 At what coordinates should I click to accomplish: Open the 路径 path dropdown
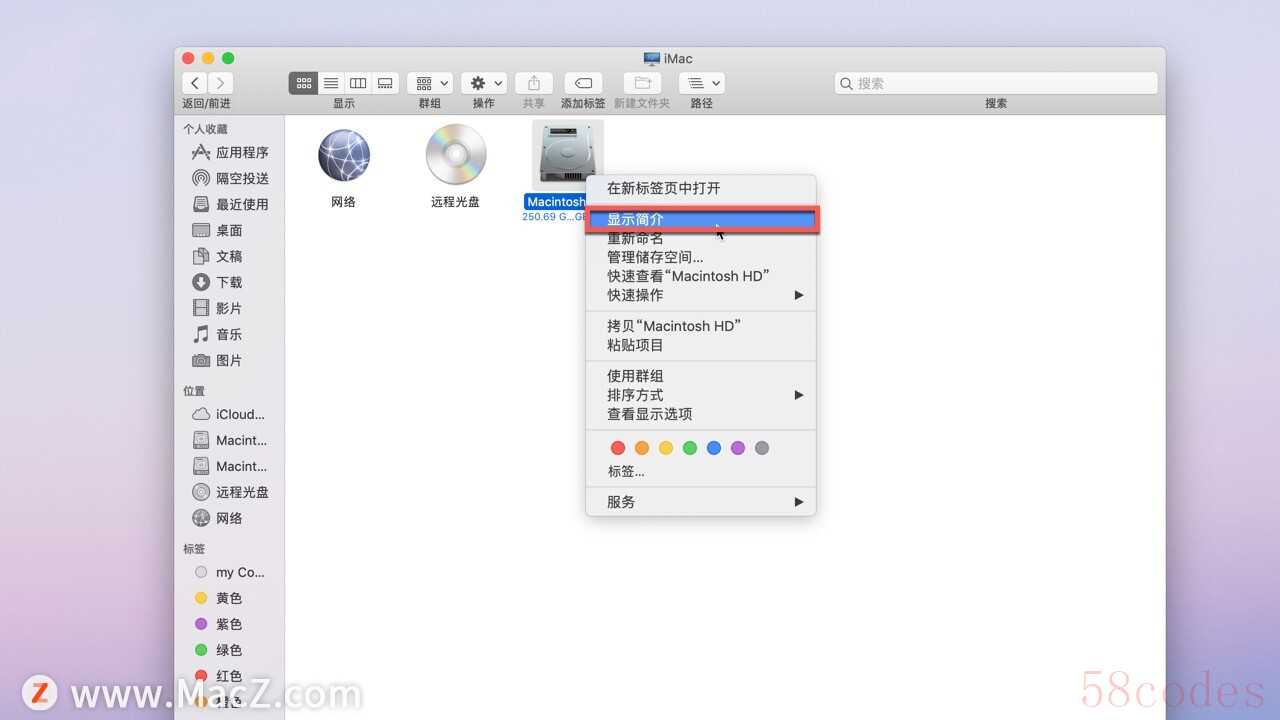pyautogui.click(x=701, y=83)
